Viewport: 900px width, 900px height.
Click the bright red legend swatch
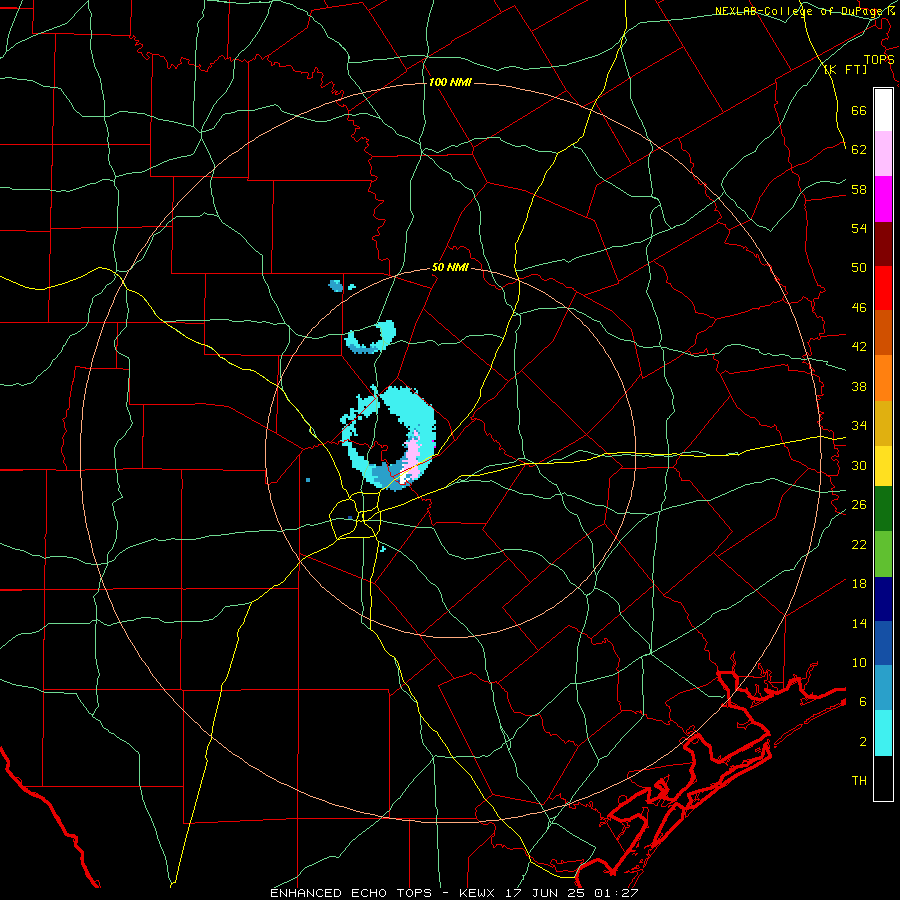click(883, 288)
